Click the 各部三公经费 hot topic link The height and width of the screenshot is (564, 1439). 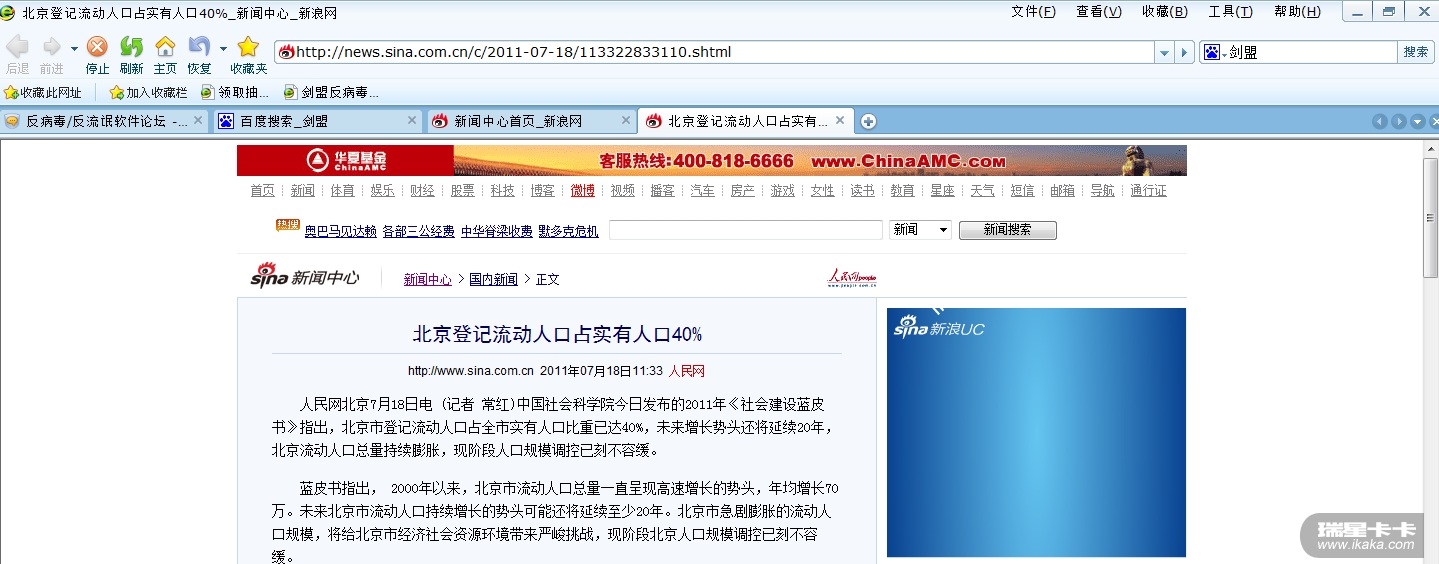click(418, 231)
